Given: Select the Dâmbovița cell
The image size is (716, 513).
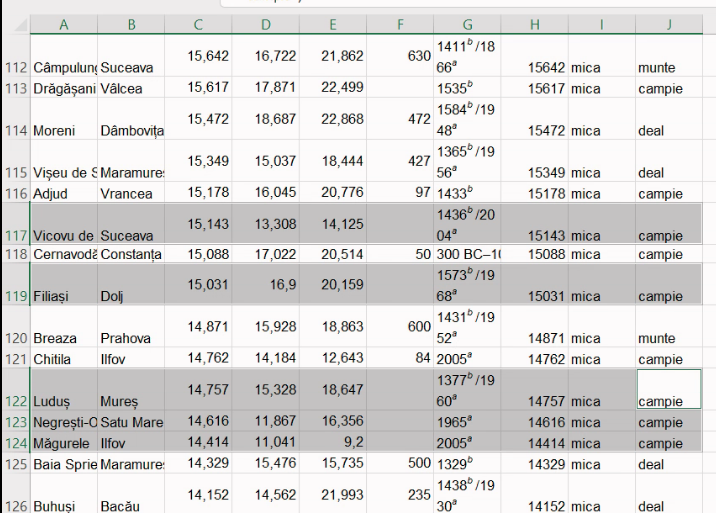Looking at the screenshot, I should (131, 131).
